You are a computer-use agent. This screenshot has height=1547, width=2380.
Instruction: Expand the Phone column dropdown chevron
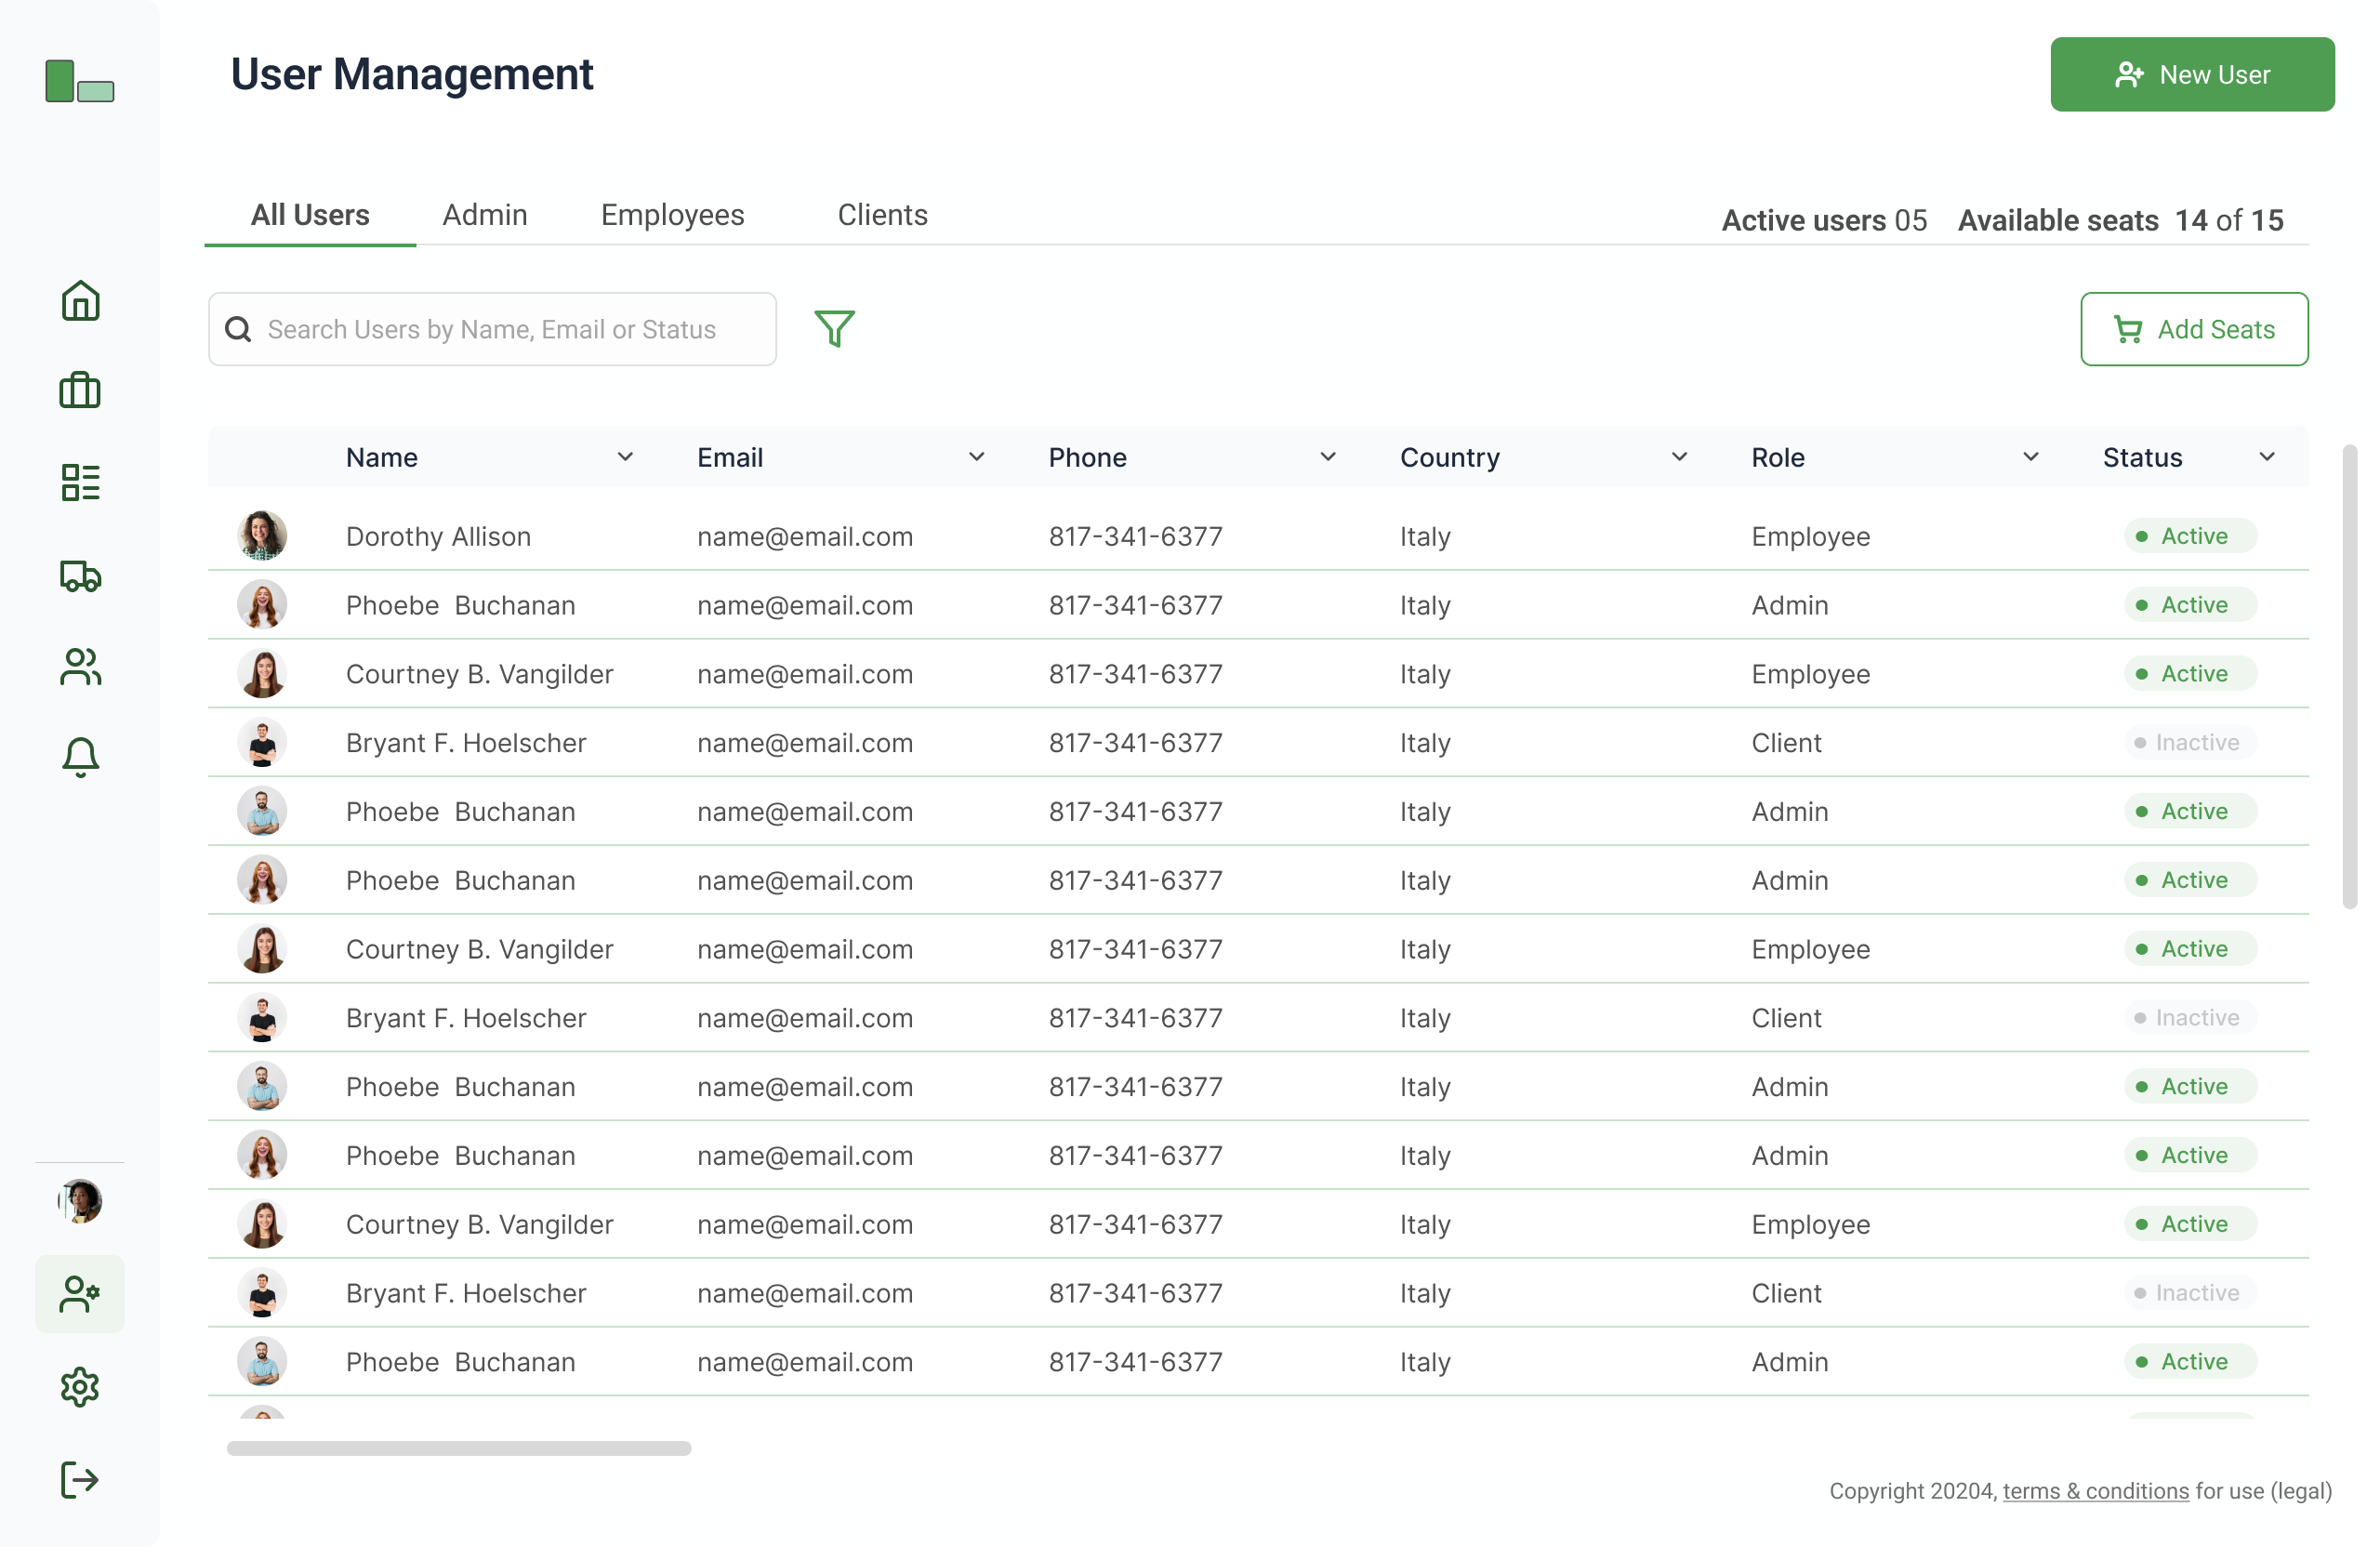click(x=1328, y=457)
